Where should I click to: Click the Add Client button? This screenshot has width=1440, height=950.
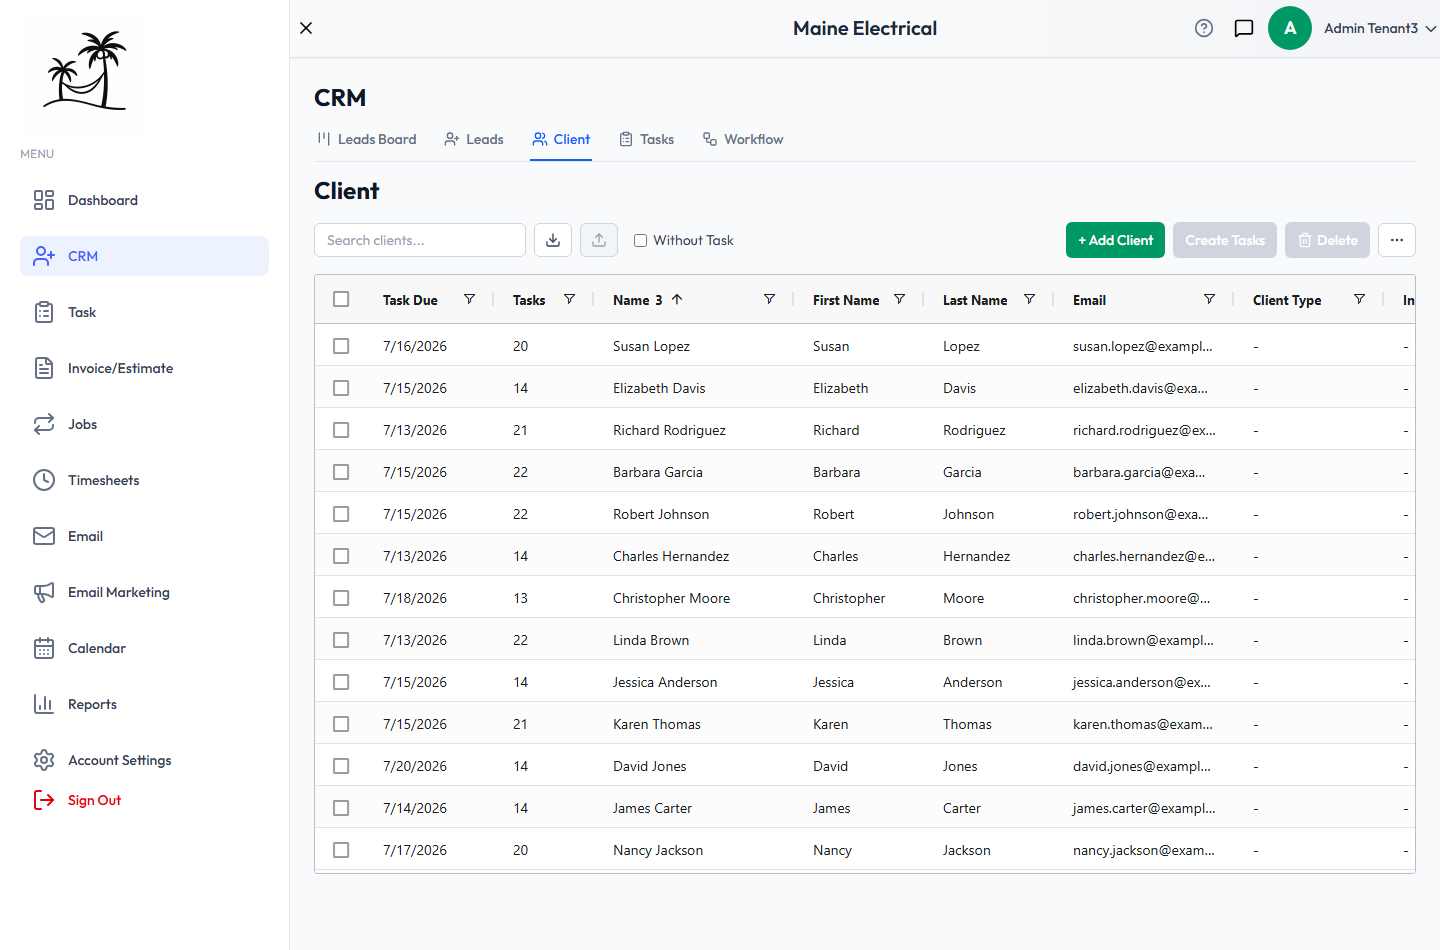(x=1115, y=240)
